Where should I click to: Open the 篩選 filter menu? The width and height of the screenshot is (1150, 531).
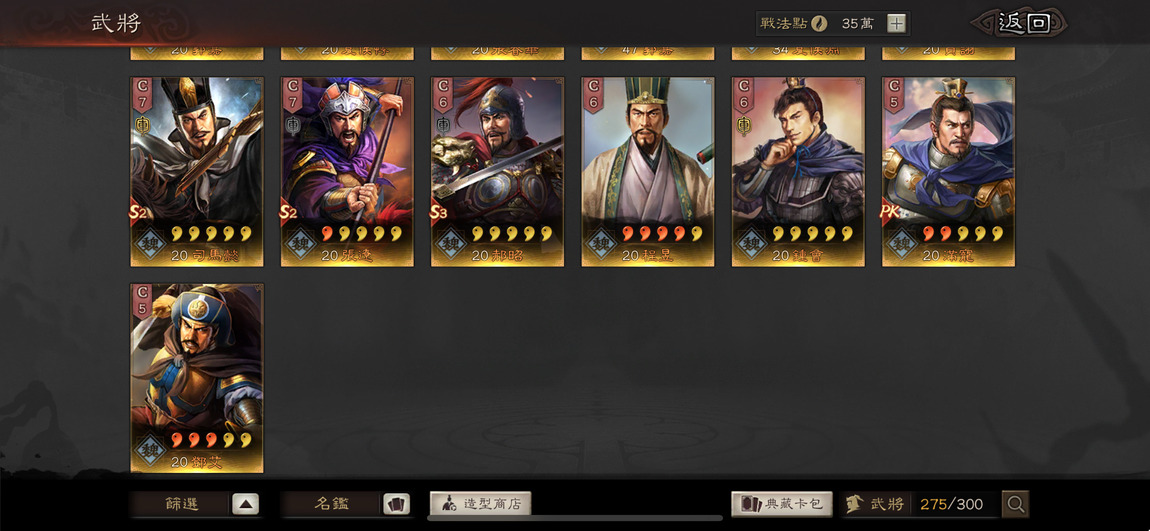pyautogui.click(x=182, y=505)
